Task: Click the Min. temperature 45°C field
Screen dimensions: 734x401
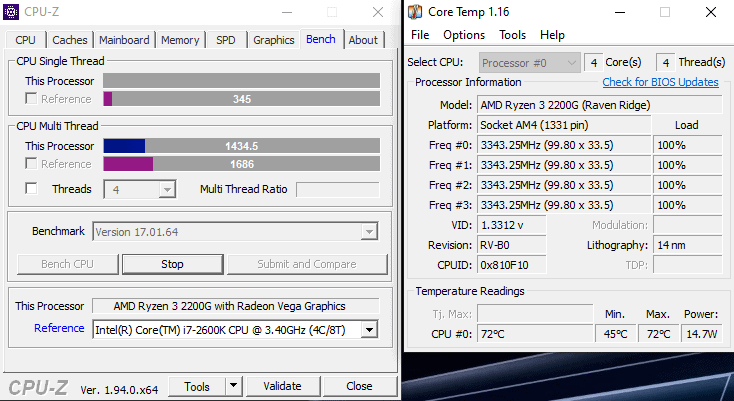Action: pyautogui.click(x=615, y=334)
